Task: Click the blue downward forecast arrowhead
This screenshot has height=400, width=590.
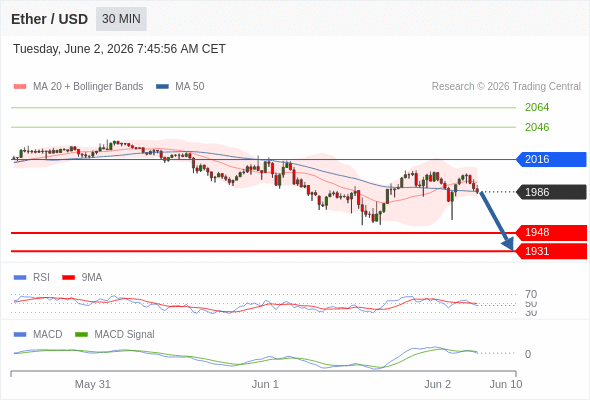Action: 508,244
